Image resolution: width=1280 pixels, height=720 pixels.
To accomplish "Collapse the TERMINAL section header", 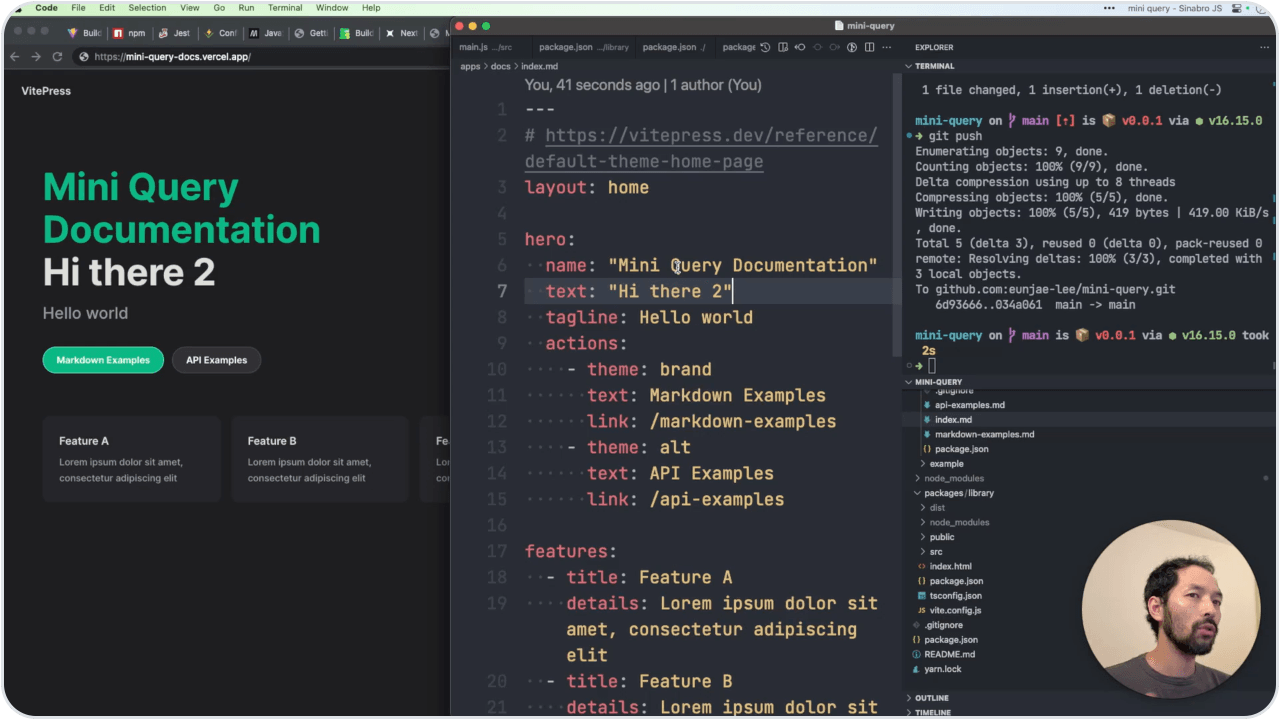I will tap(1090, 66).
